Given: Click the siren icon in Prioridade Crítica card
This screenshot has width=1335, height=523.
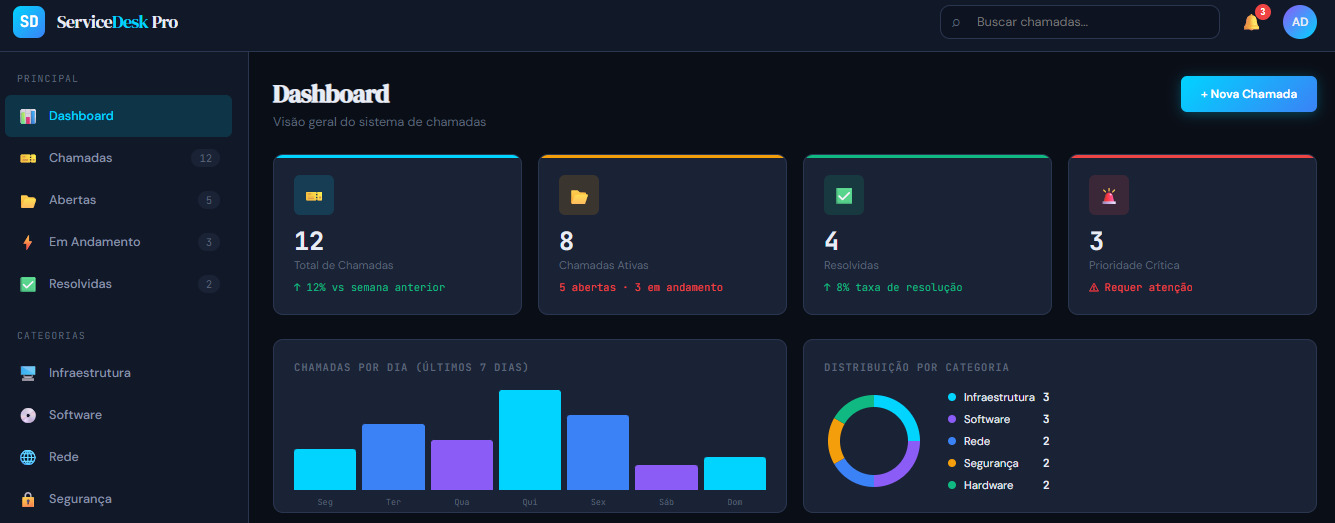Looking at the screenshot, I should (1109, 196).
